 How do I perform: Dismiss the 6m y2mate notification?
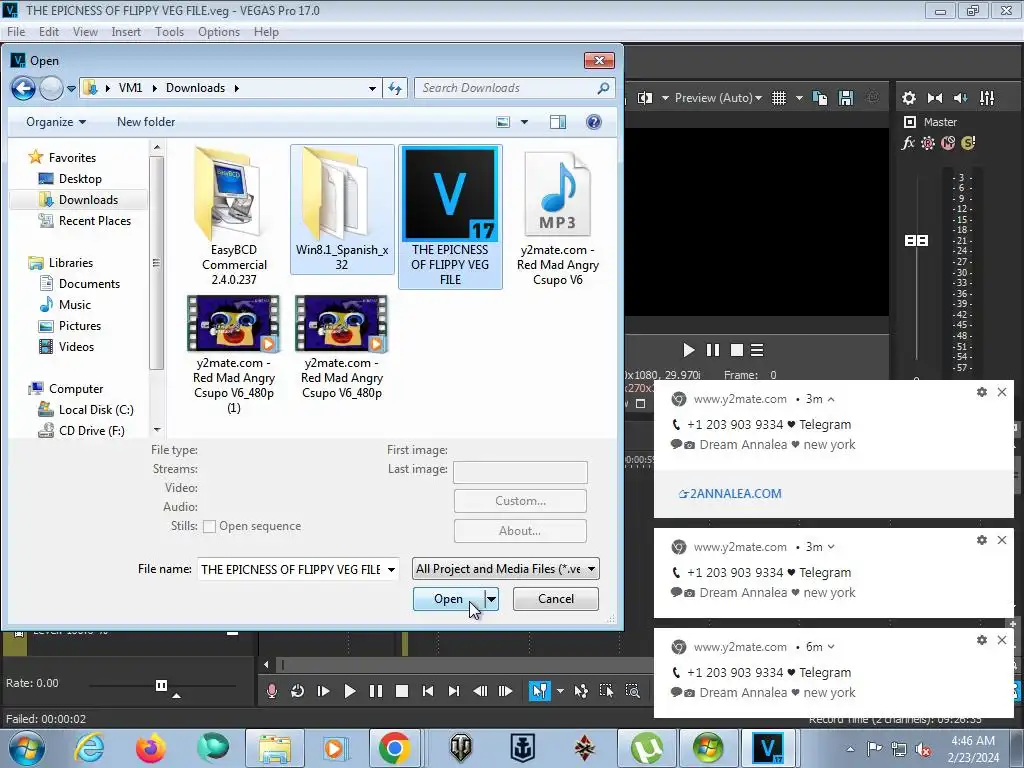(1002, 640)
